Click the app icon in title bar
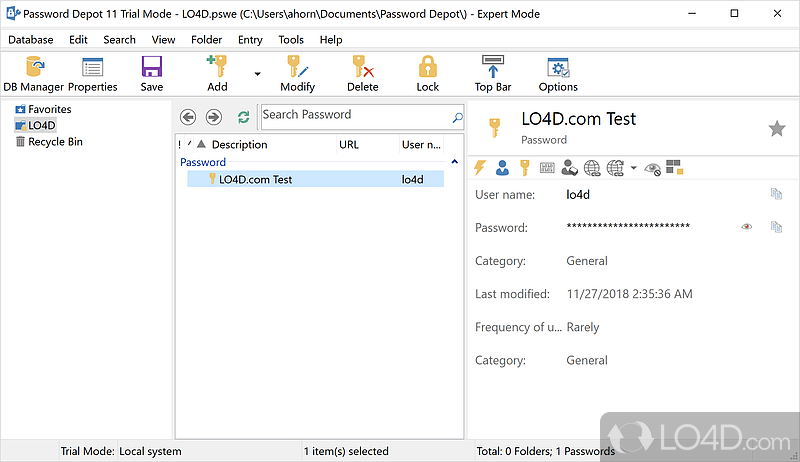The image size is (800, 462). tap(13, 13)
